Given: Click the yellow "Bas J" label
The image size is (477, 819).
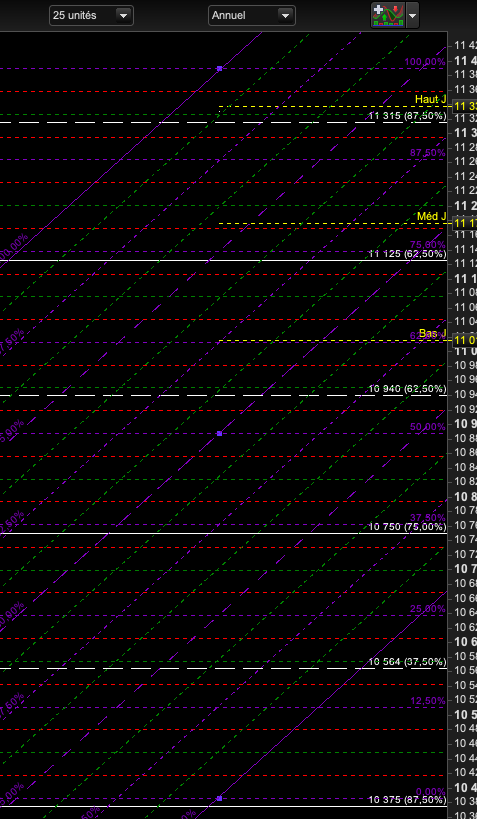Looking at the screenshot, I should click(x=433, y=333).
